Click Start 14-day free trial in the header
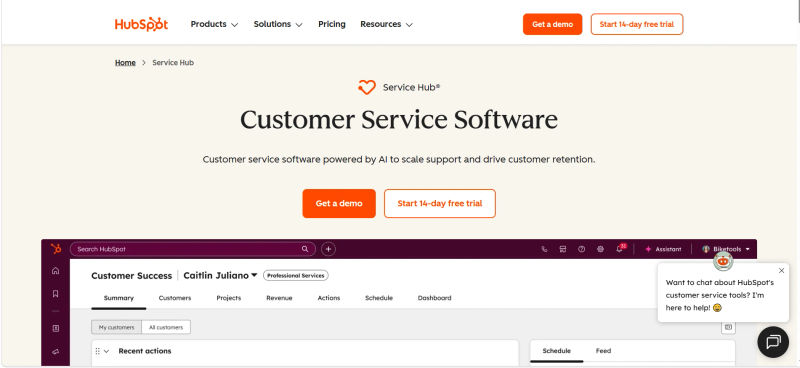Image resolution: width=800 pixels, height=368 pixels. coord(637,24)
